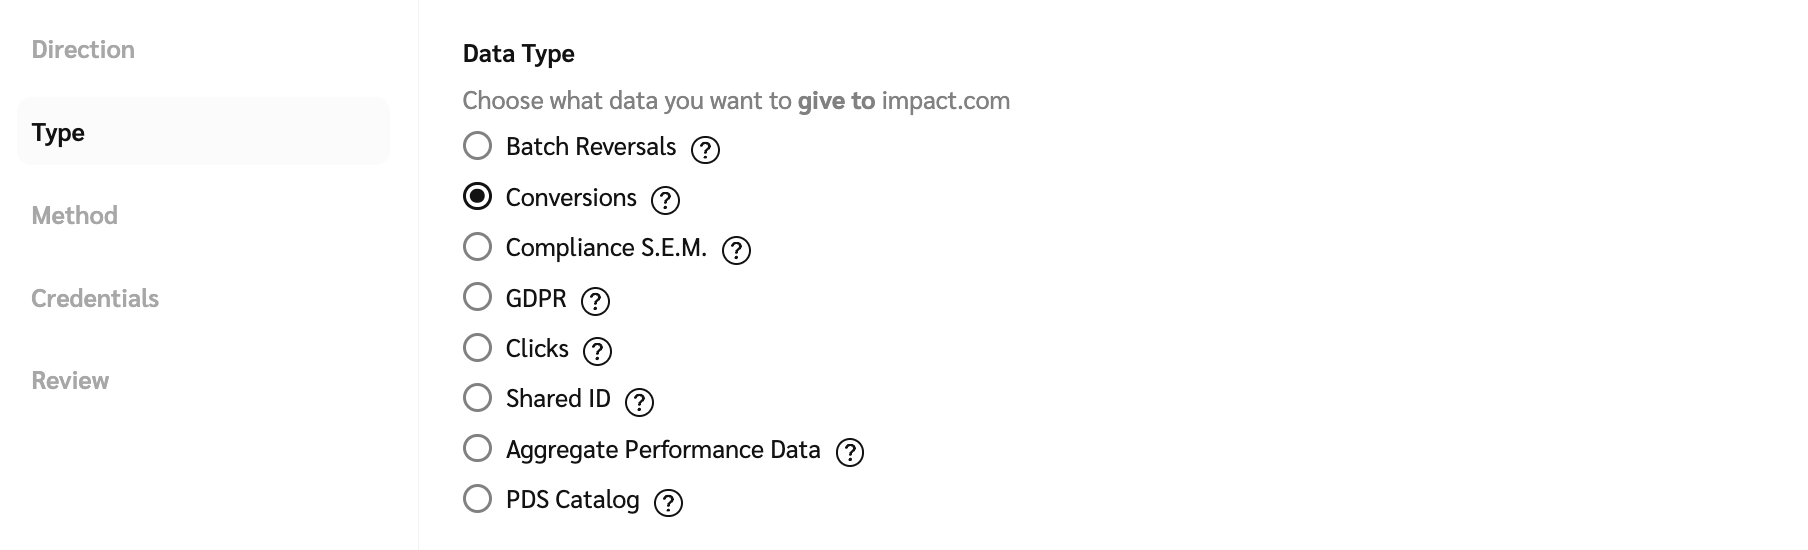The height and width of the screenshot is (550, 1808).
Task: Choose the Conversions data type option
Action: (478, 197)
